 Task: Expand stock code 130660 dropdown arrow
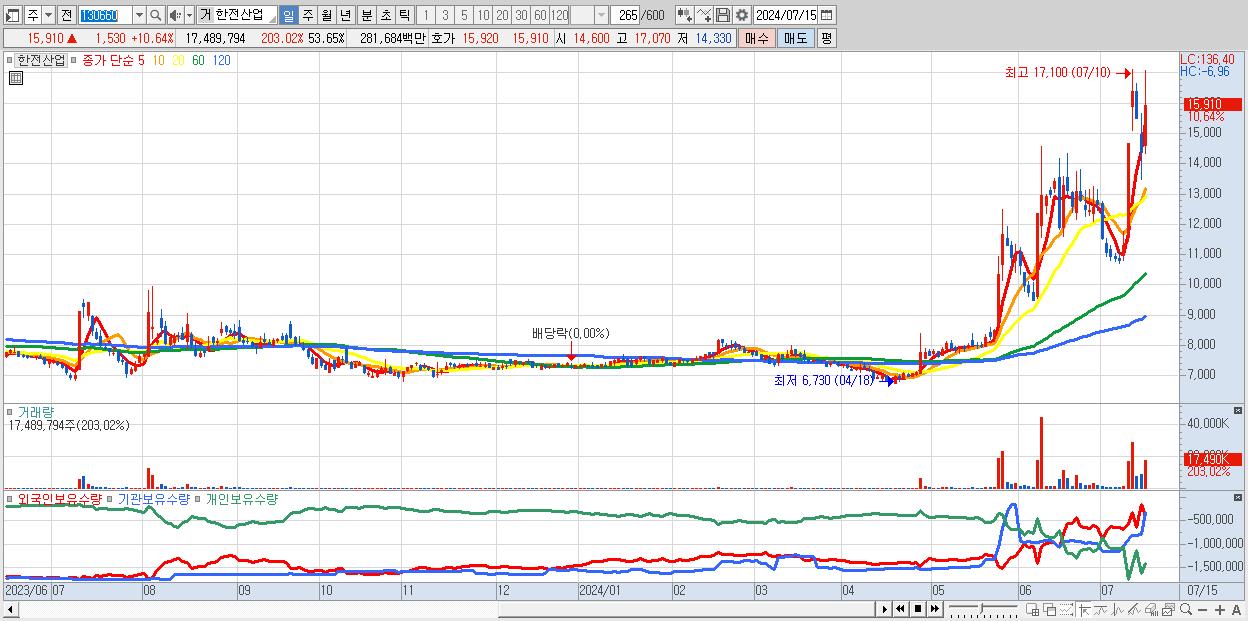[139, 15]
